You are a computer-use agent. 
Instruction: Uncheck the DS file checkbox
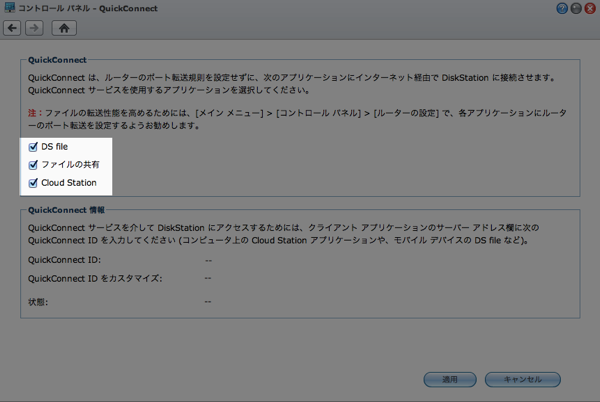[x=33, y=147]
